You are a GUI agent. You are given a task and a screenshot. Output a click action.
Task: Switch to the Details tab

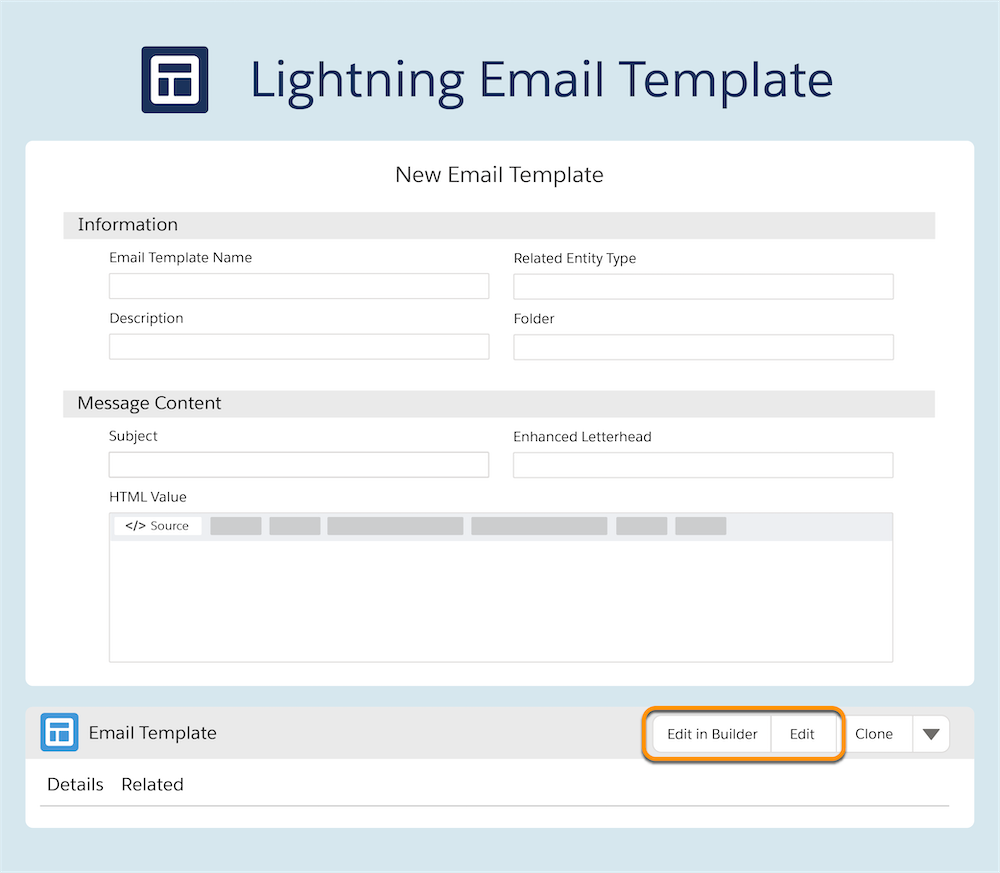click(75, 784)
